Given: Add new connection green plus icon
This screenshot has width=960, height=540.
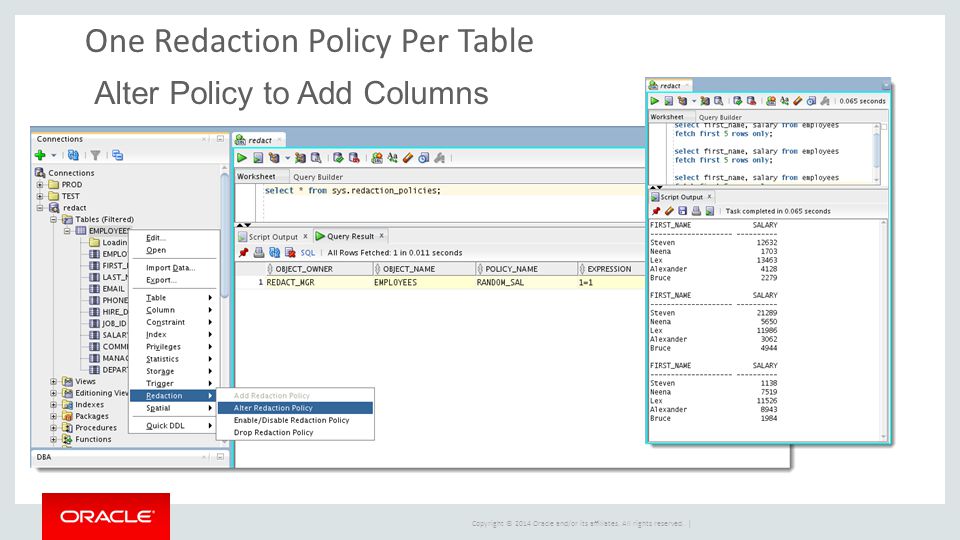Looking at the screenshot, I should tap(40, 155).
